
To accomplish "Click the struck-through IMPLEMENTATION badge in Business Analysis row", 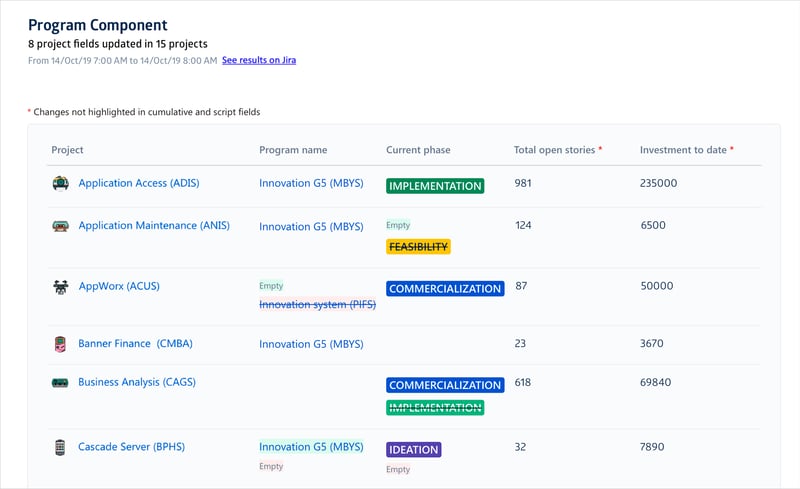I will [x=435, y=408].
